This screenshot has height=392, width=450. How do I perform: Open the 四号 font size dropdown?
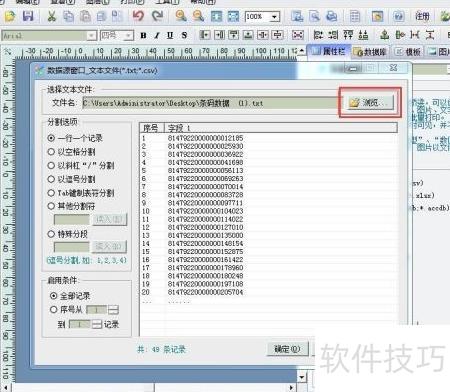pyautogui.click(x=128, y=35)
